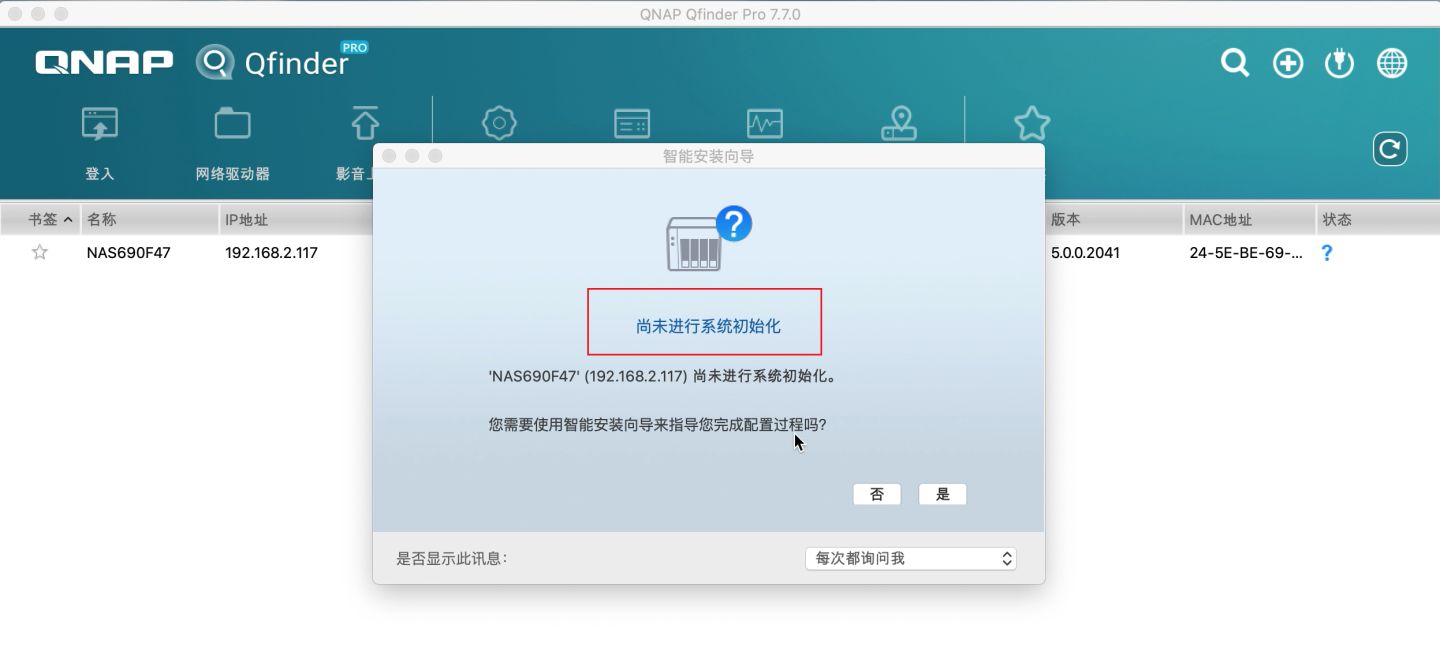Open the power plug icon in top bar
1440x666 pixels.
pyautogui.click(x=1339, y=62)
